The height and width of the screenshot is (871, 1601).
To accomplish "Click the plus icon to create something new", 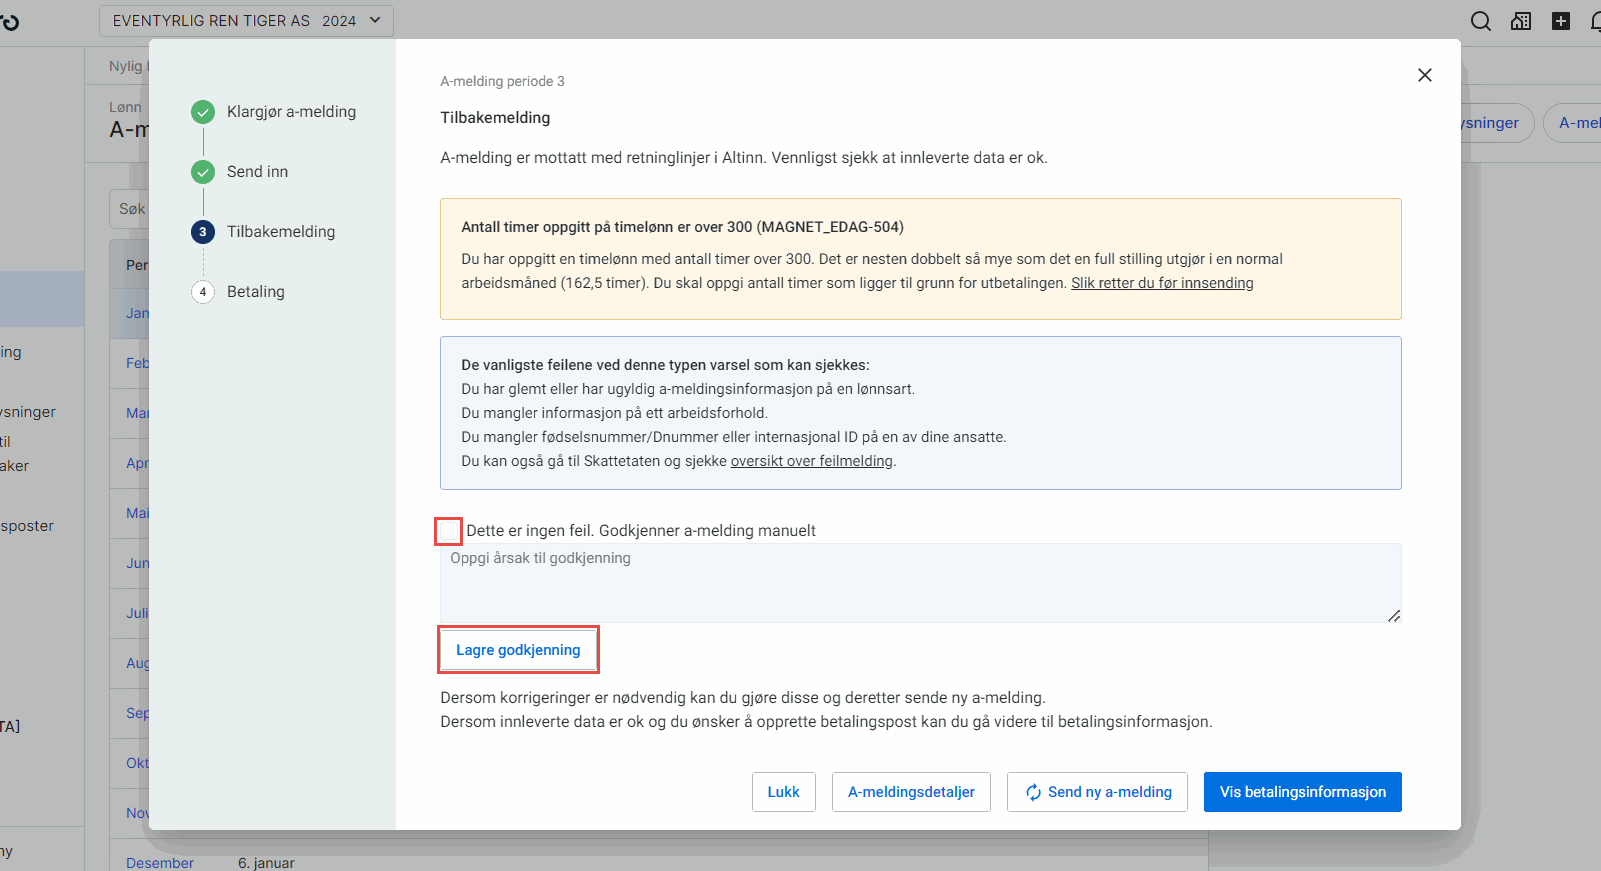I will coord(1560,20).
